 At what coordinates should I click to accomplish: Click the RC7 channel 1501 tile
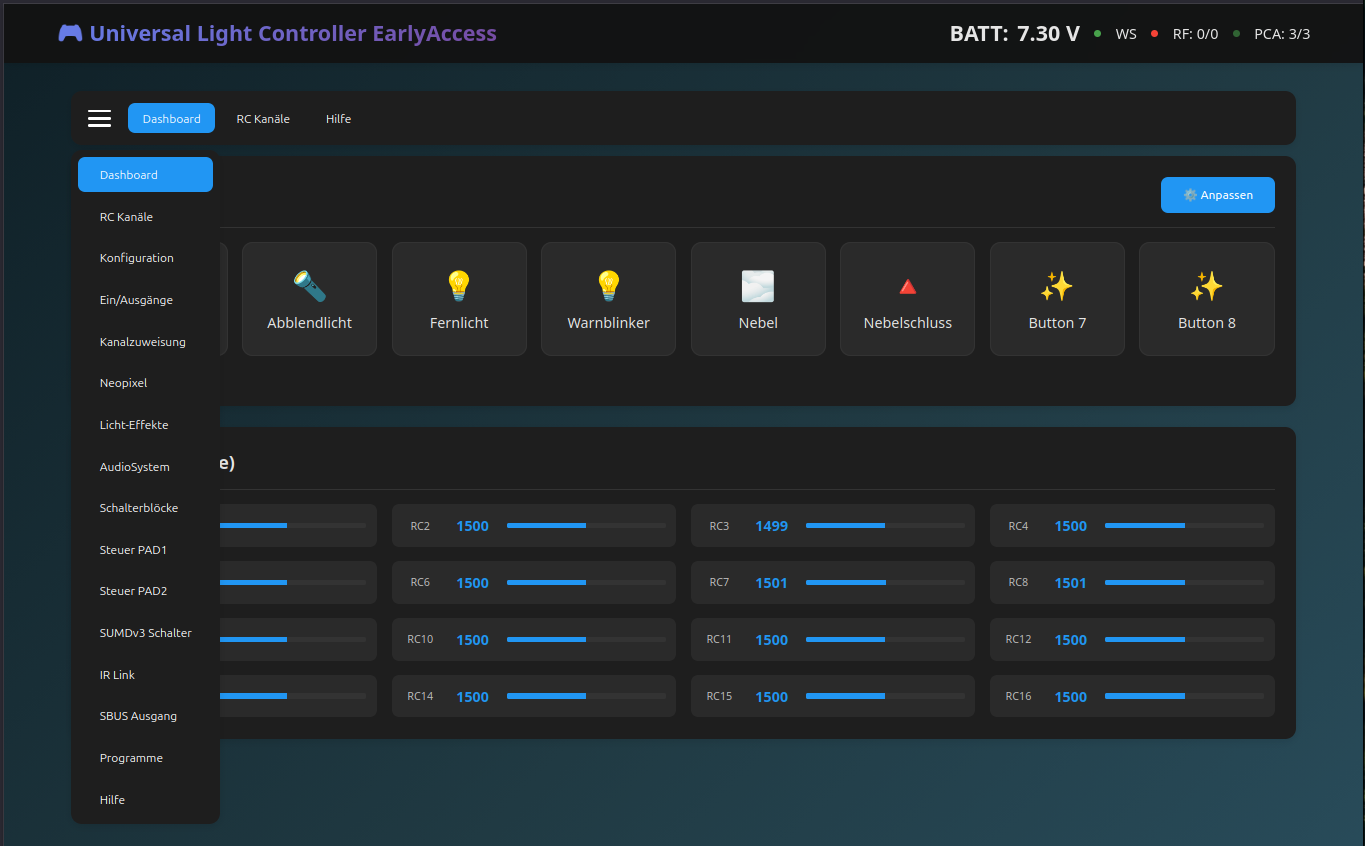pyautogui.click(x=832, y=582)
